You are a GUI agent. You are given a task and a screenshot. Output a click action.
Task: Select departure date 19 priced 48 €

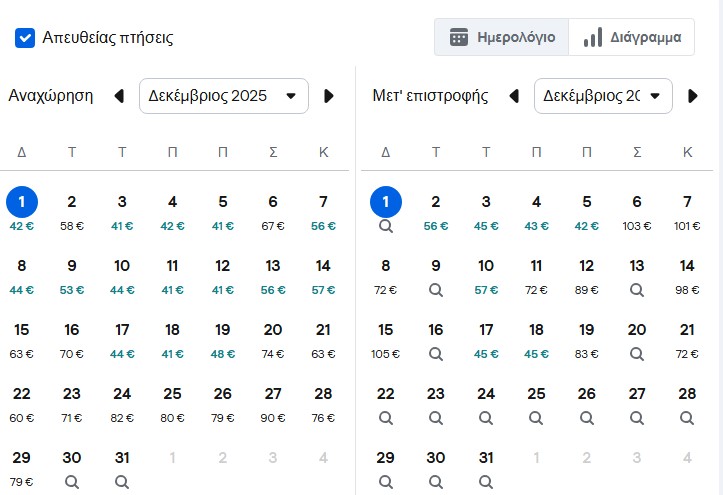click(x=222, y=339)
